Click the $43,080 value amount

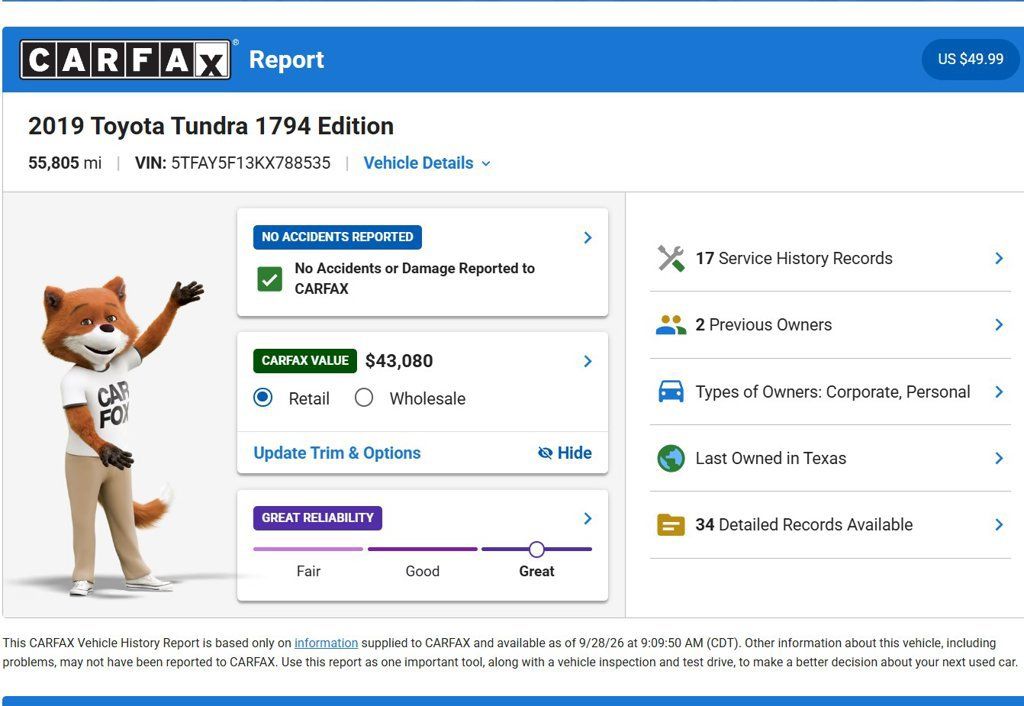pos(399,361)
